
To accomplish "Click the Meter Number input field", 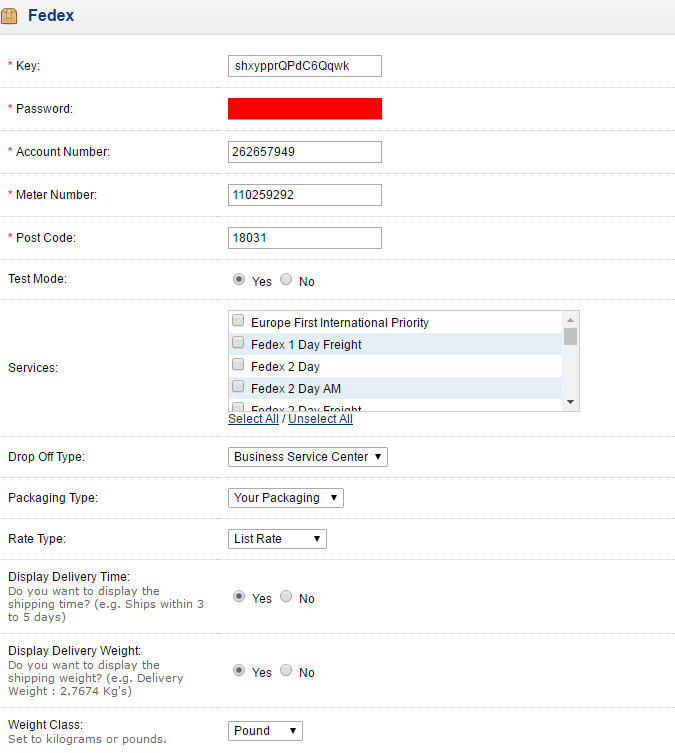I will [305, 195].
